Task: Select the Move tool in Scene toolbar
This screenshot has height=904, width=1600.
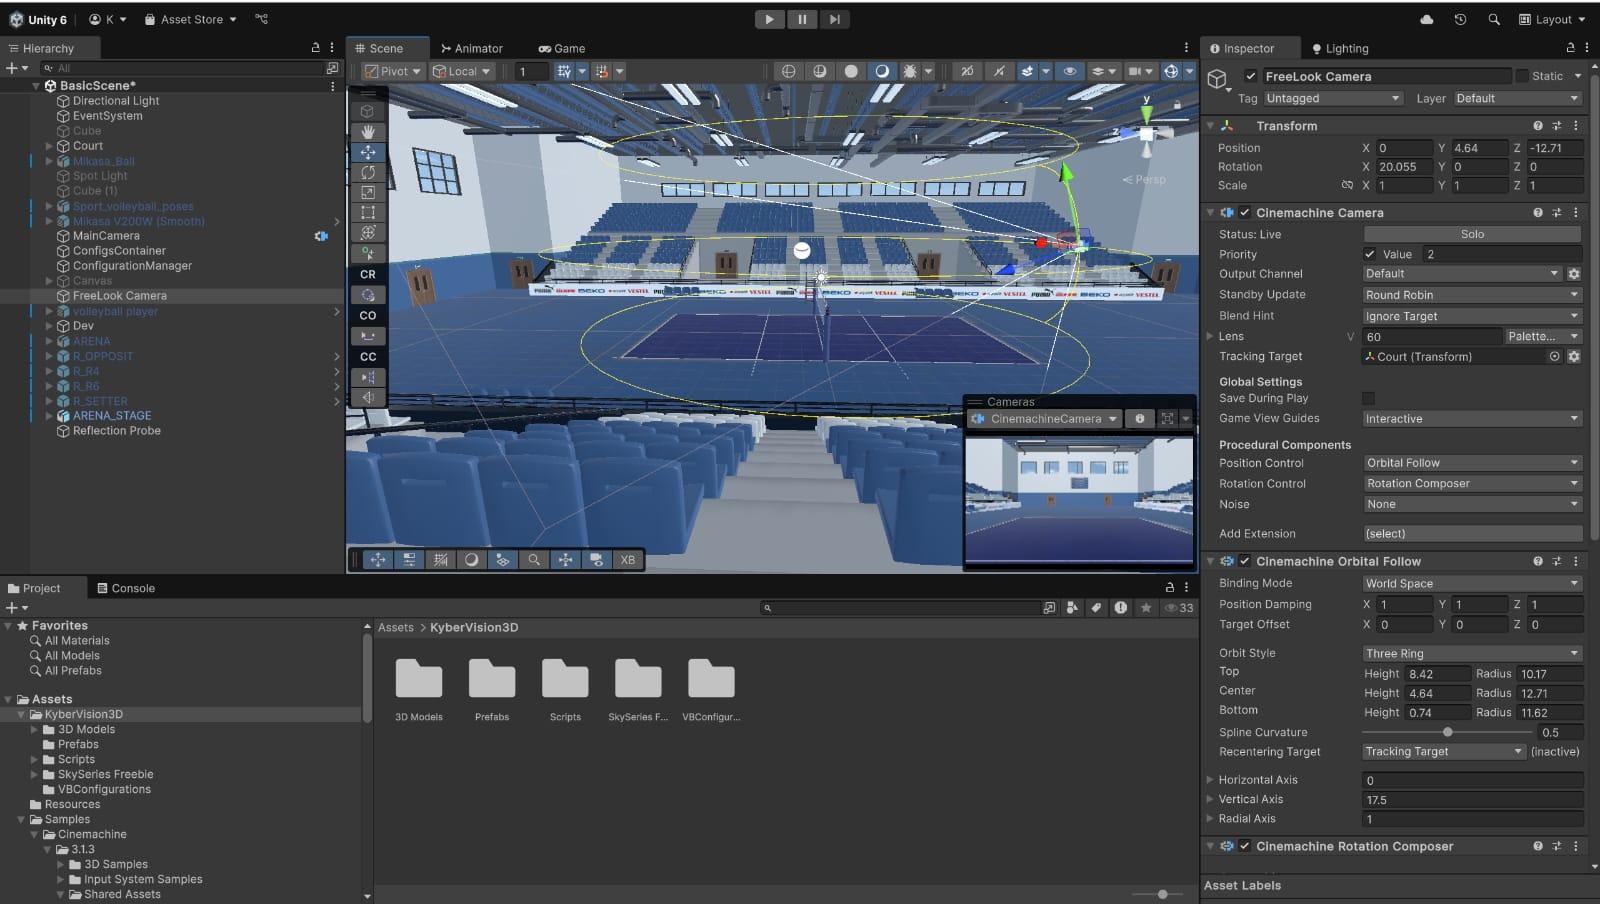Action: [x=368, y=152]
